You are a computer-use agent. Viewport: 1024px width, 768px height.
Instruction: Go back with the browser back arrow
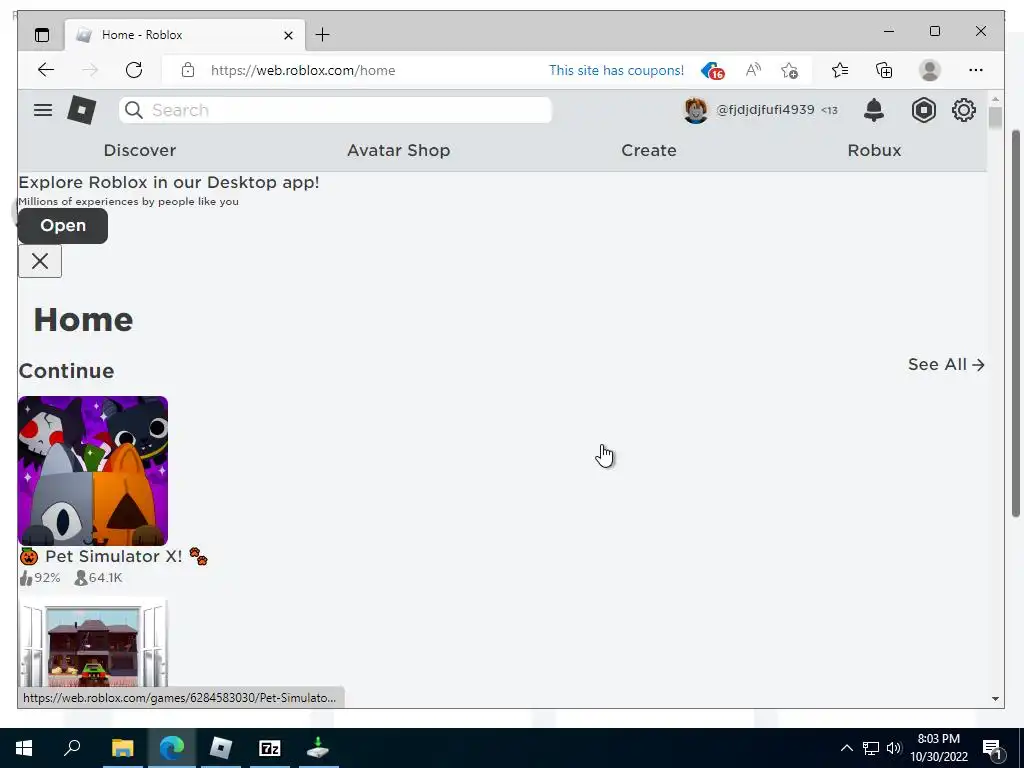(46, 70)
